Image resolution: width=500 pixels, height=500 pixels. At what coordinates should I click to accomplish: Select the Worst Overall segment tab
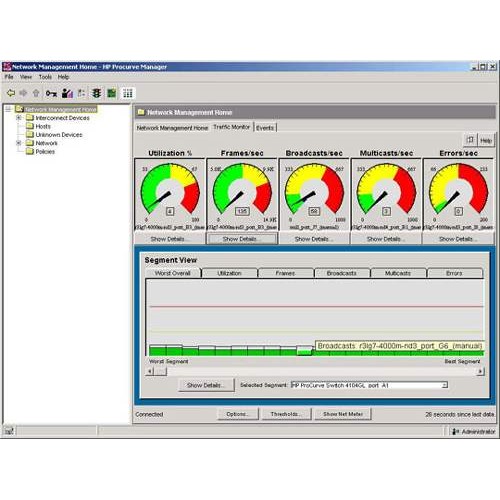click(173, 273)
